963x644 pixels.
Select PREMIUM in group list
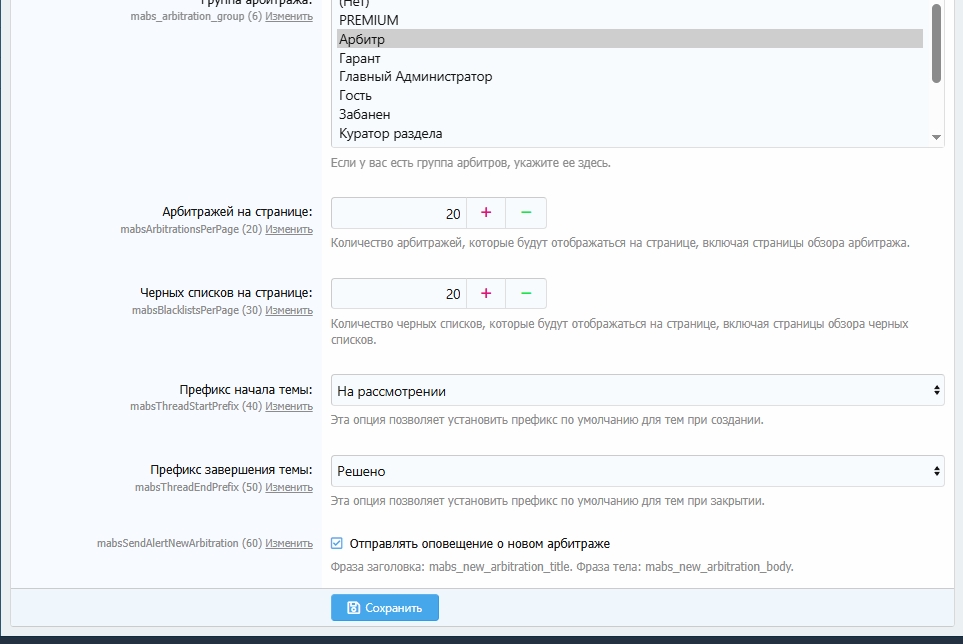click(x=369, y=21)
